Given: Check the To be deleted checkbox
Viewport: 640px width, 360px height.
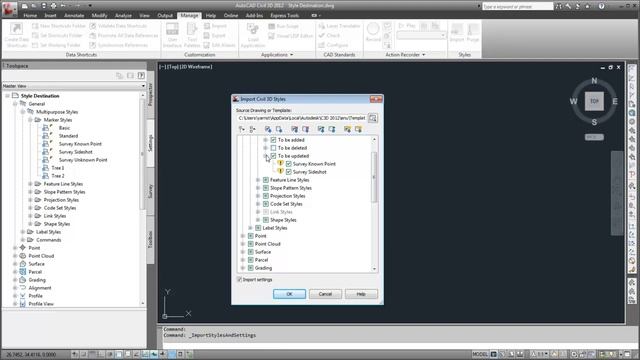Looking at the screenshot, I should [x=273, y=148].
